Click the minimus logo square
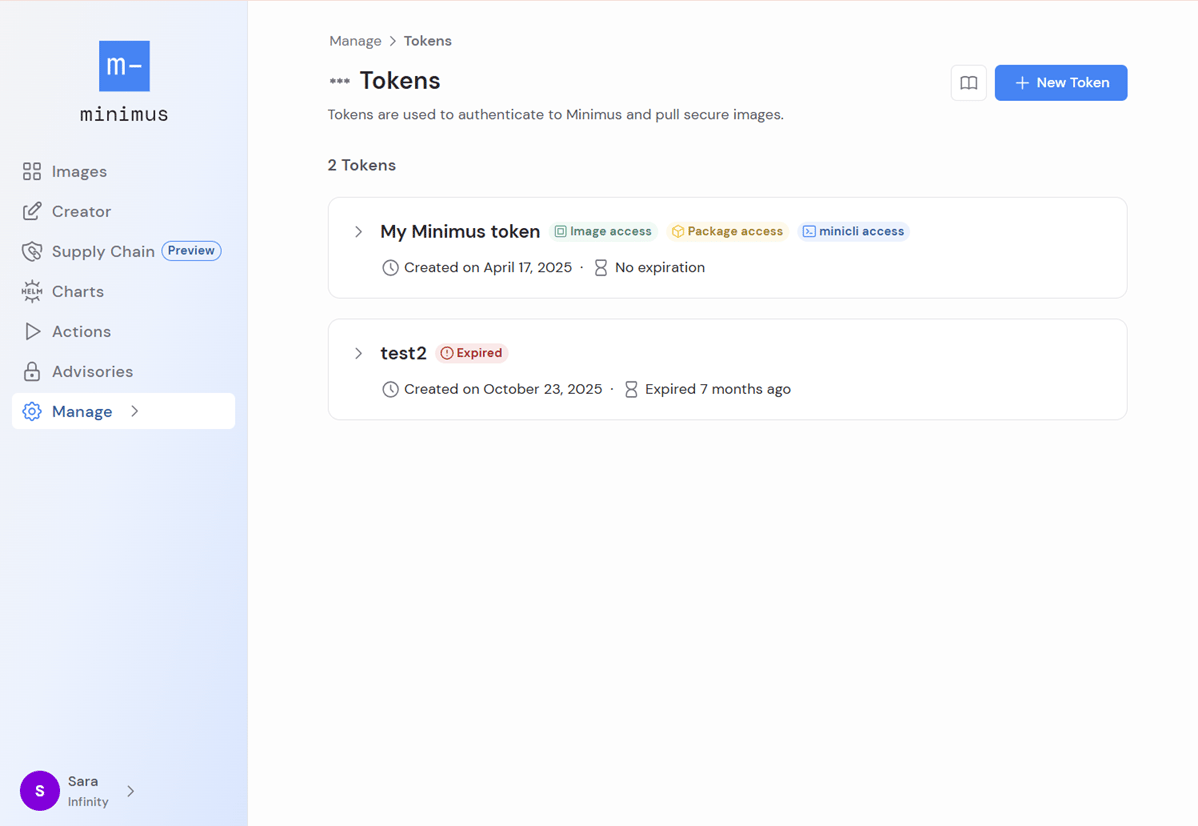Viewport: 1198px width, 826px height. tap(124, 66)
